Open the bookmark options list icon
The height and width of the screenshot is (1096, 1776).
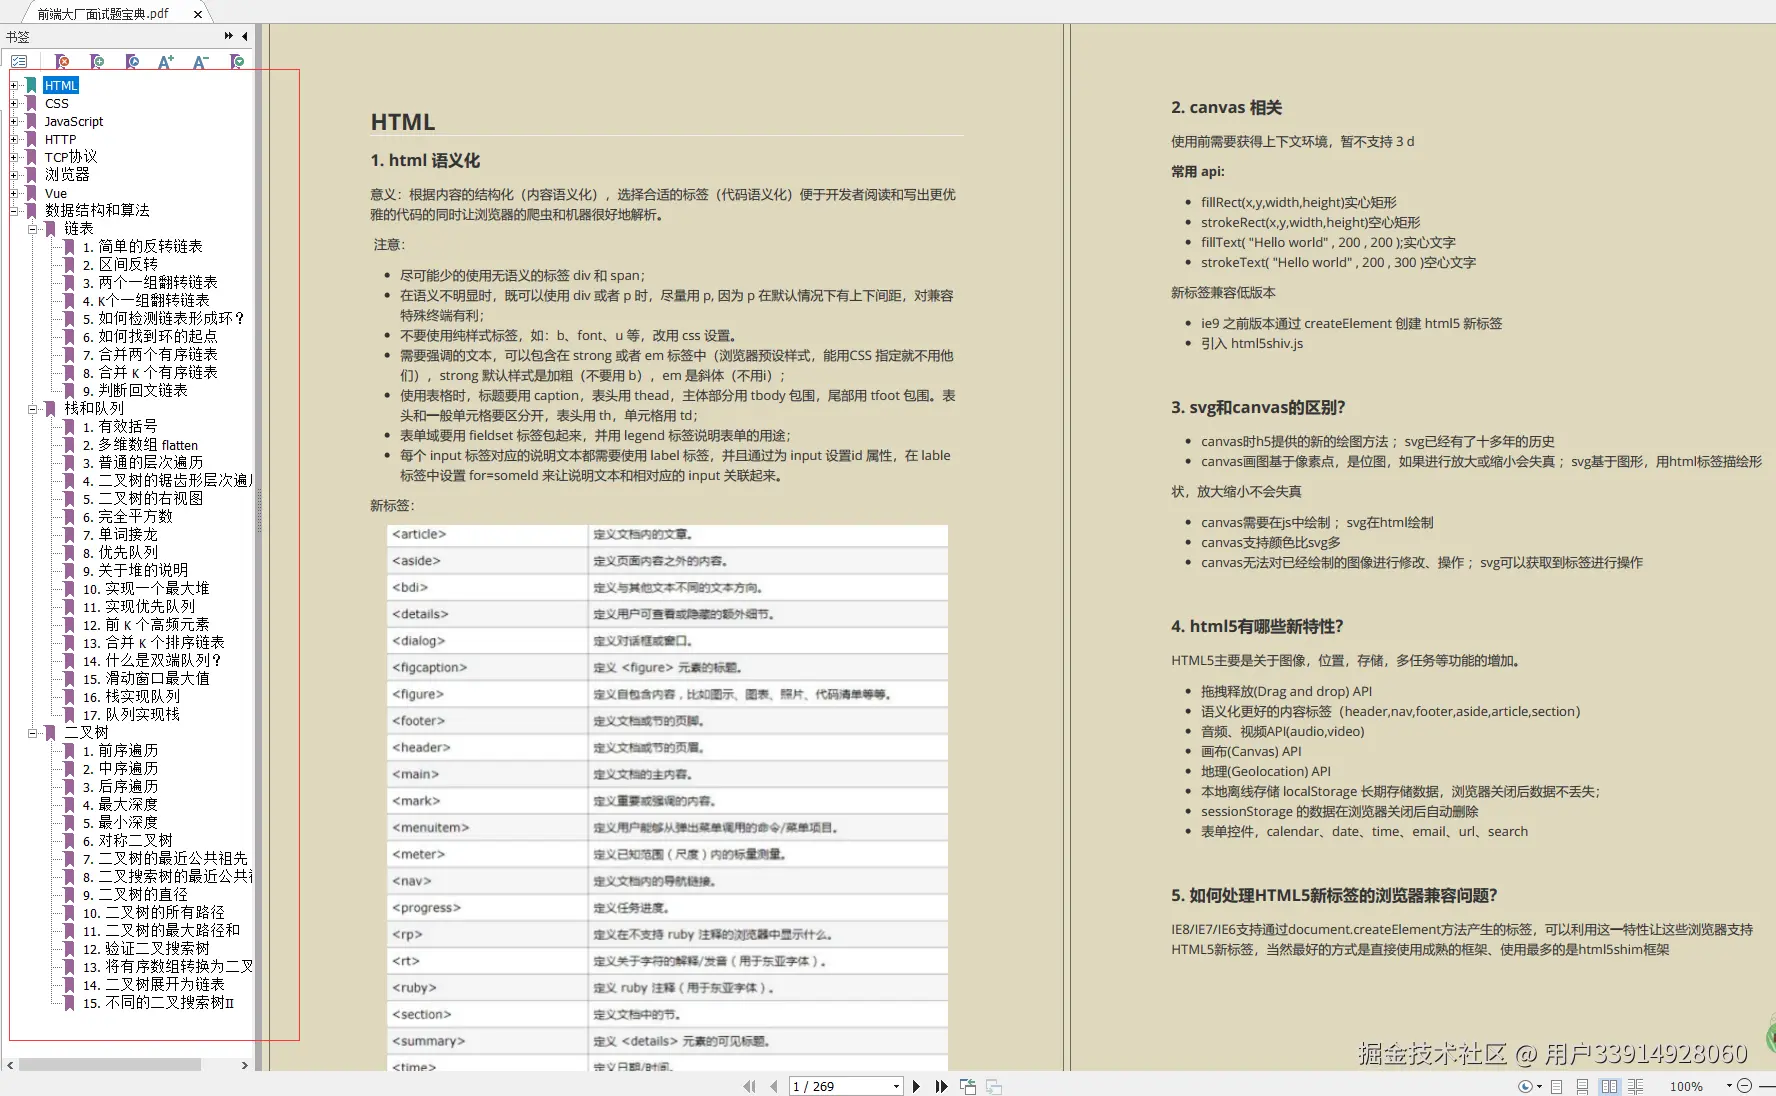19,62
